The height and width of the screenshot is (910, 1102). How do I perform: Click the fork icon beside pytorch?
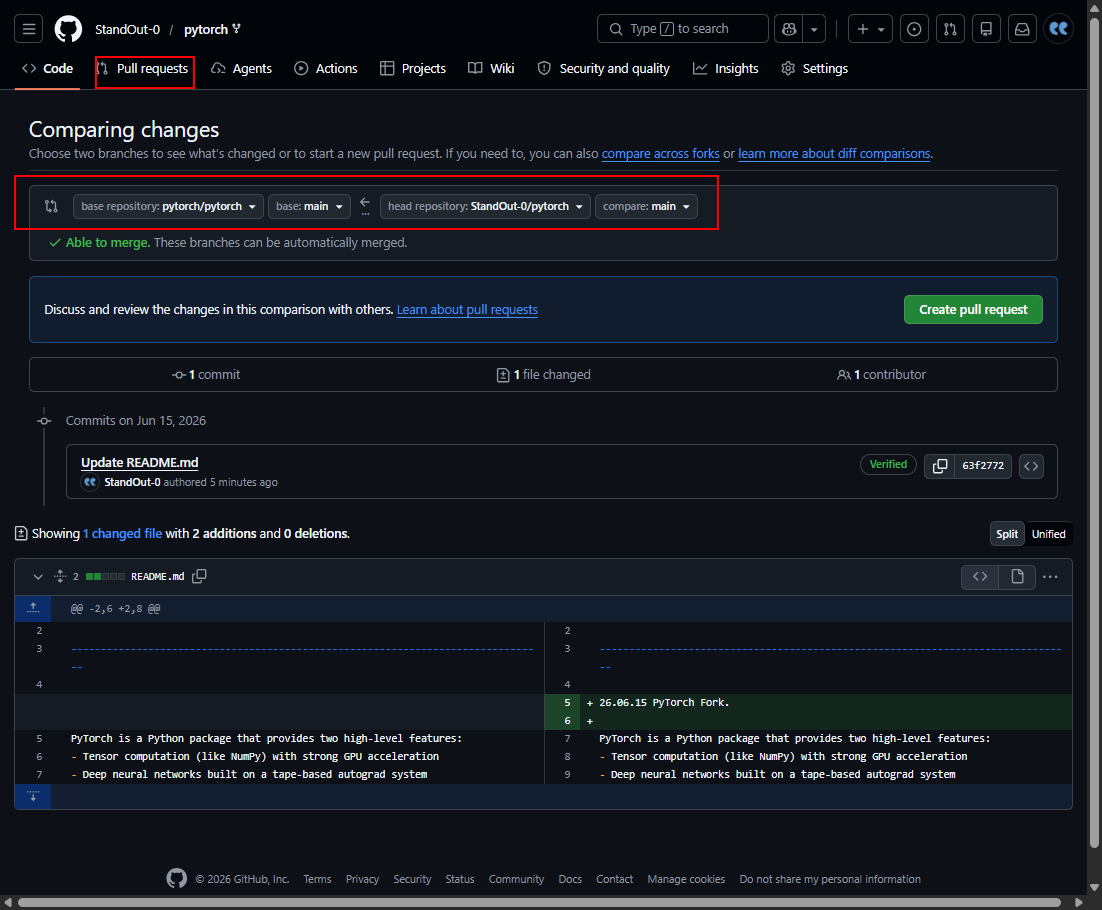click(237, 29)
